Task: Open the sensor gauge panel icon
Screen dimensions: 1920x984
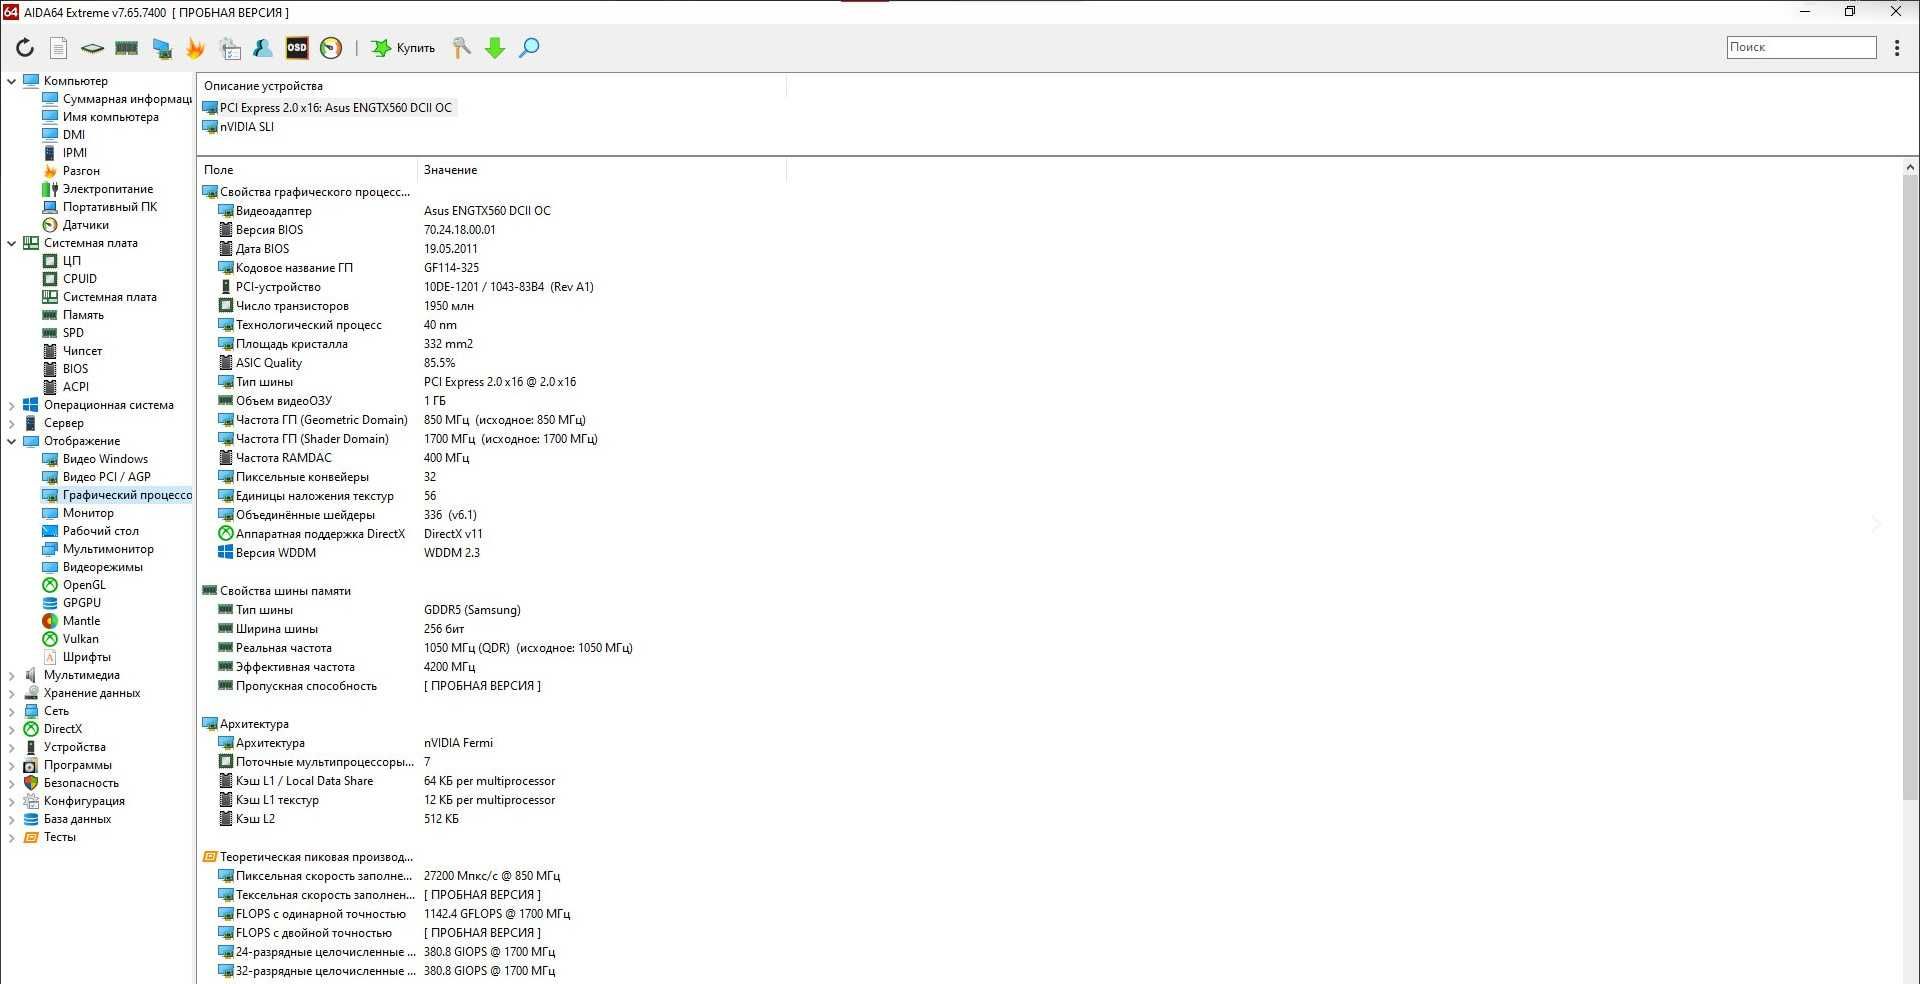Action: pyautogui.click(x=331, y=48)
